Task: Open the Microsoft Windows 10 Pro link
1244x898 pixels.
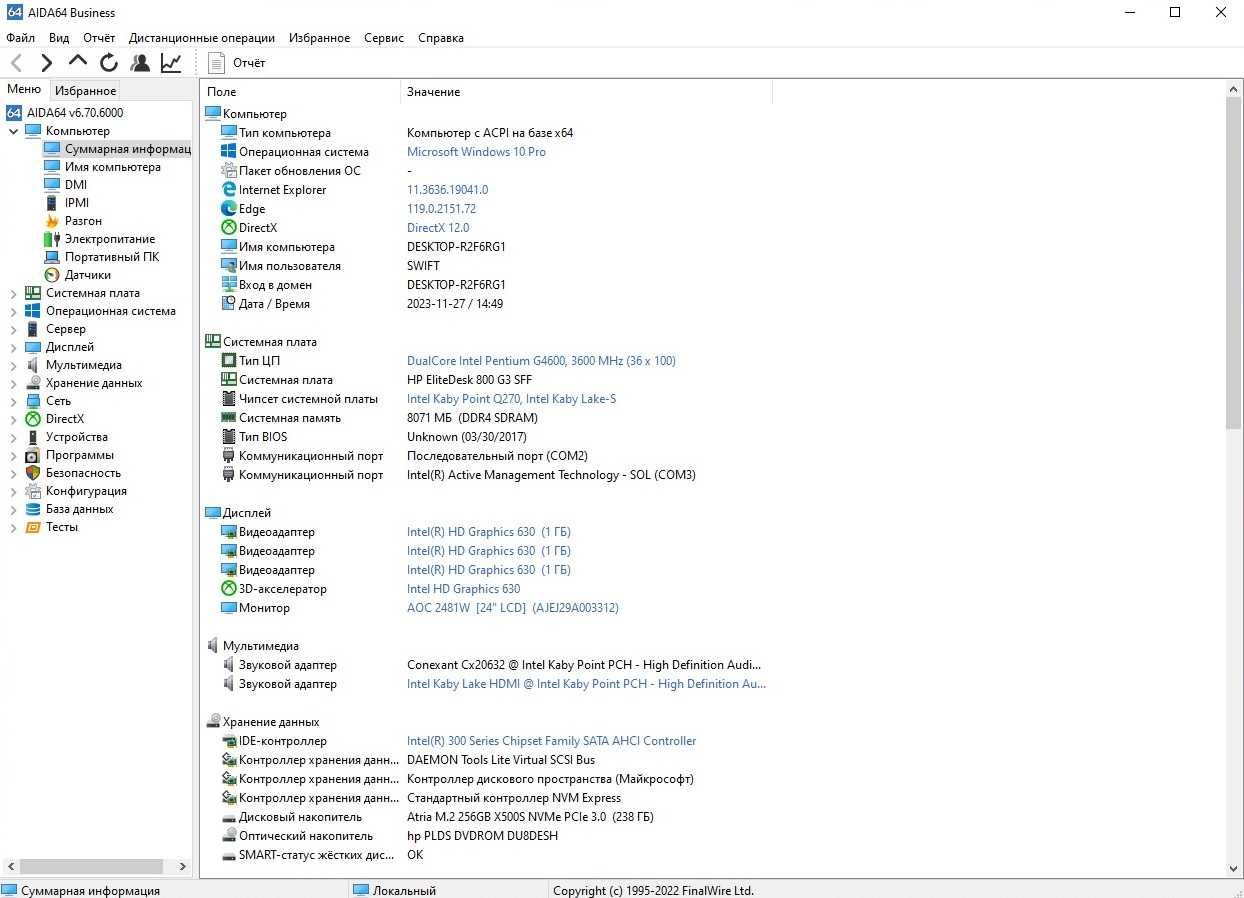Action: [x=476, y=152]
